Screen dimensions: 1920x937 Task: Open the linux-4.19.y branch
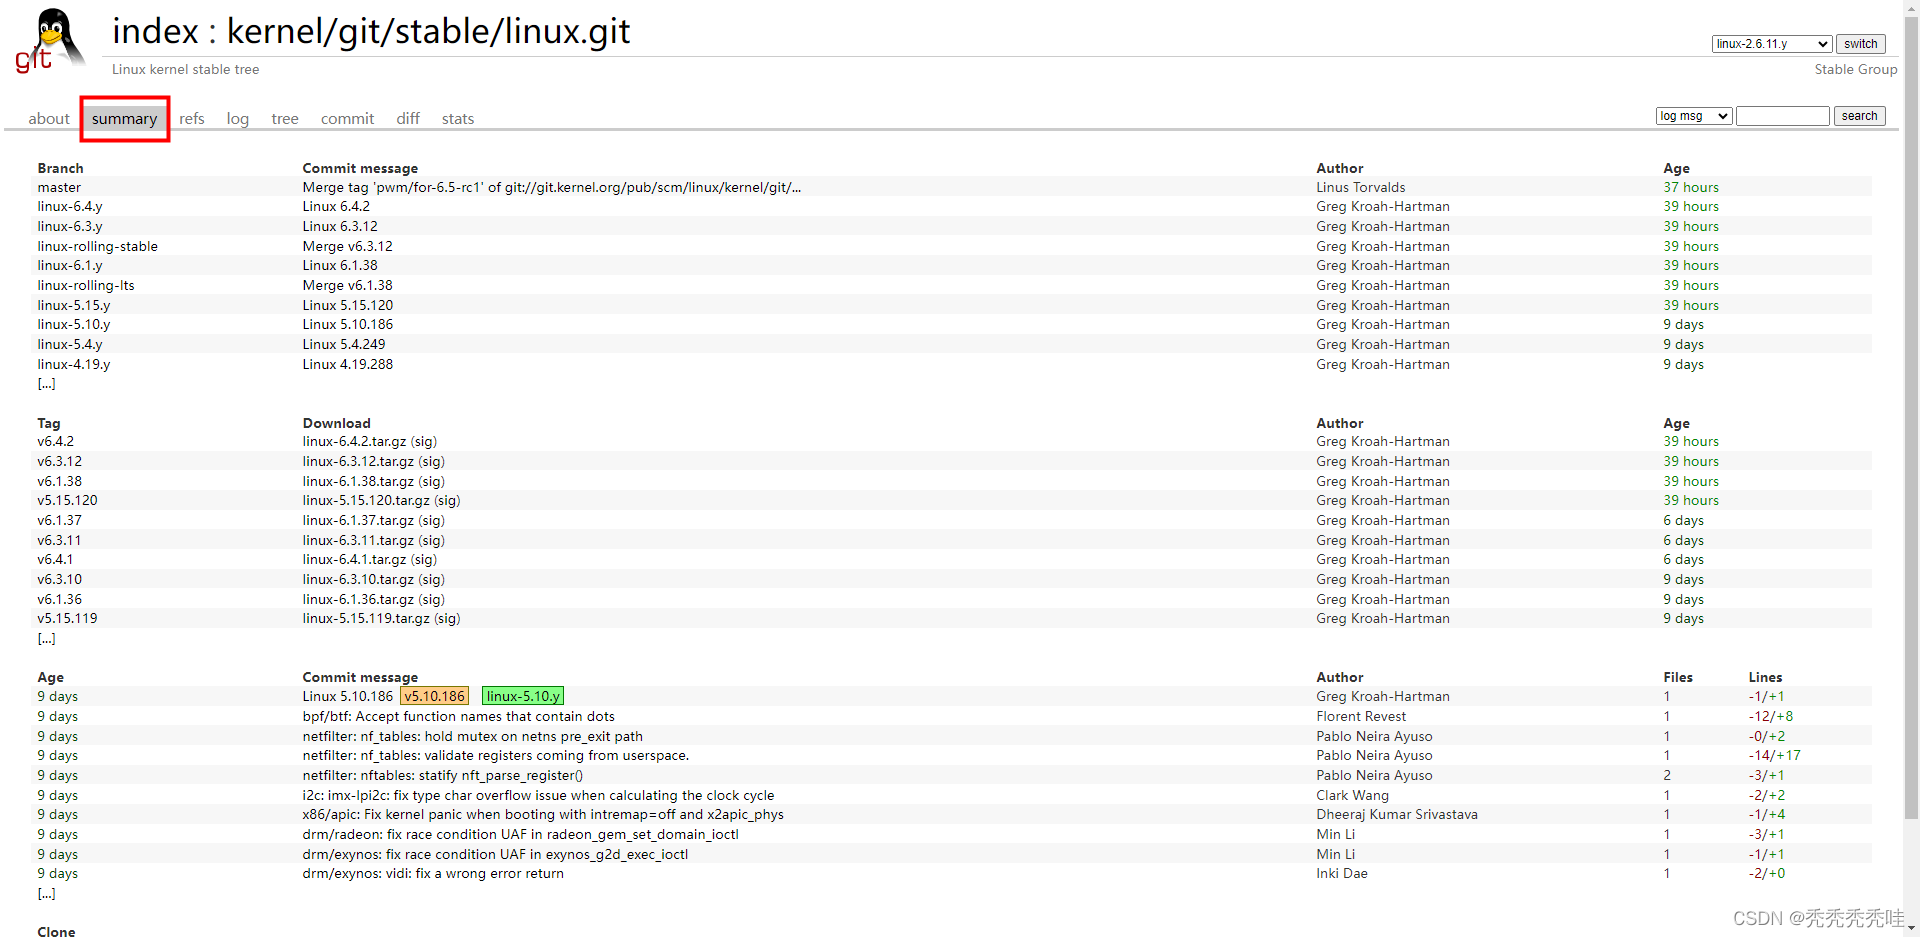point(74,365)
